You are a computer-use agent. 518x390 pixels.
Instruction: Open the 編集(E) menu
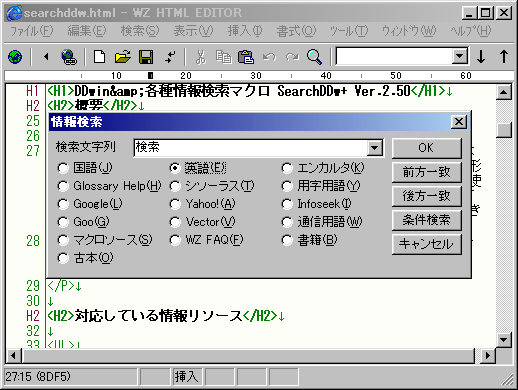pos(87,31)
